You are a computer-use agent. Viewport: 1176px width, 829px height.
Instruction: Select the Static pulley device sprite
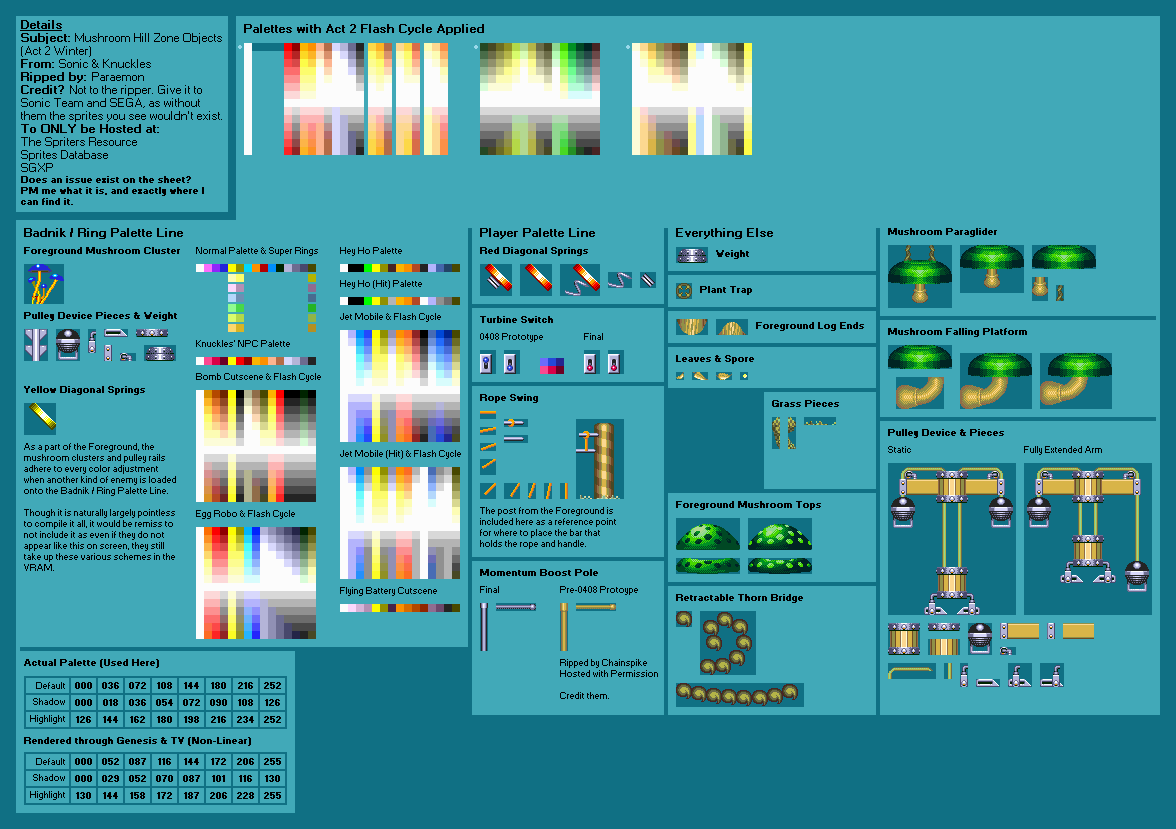951,539
